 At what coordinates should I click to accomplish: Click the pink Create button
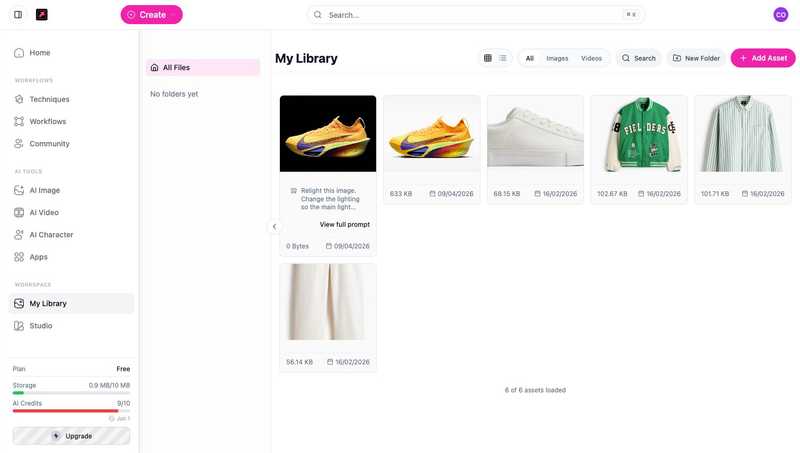152,15
